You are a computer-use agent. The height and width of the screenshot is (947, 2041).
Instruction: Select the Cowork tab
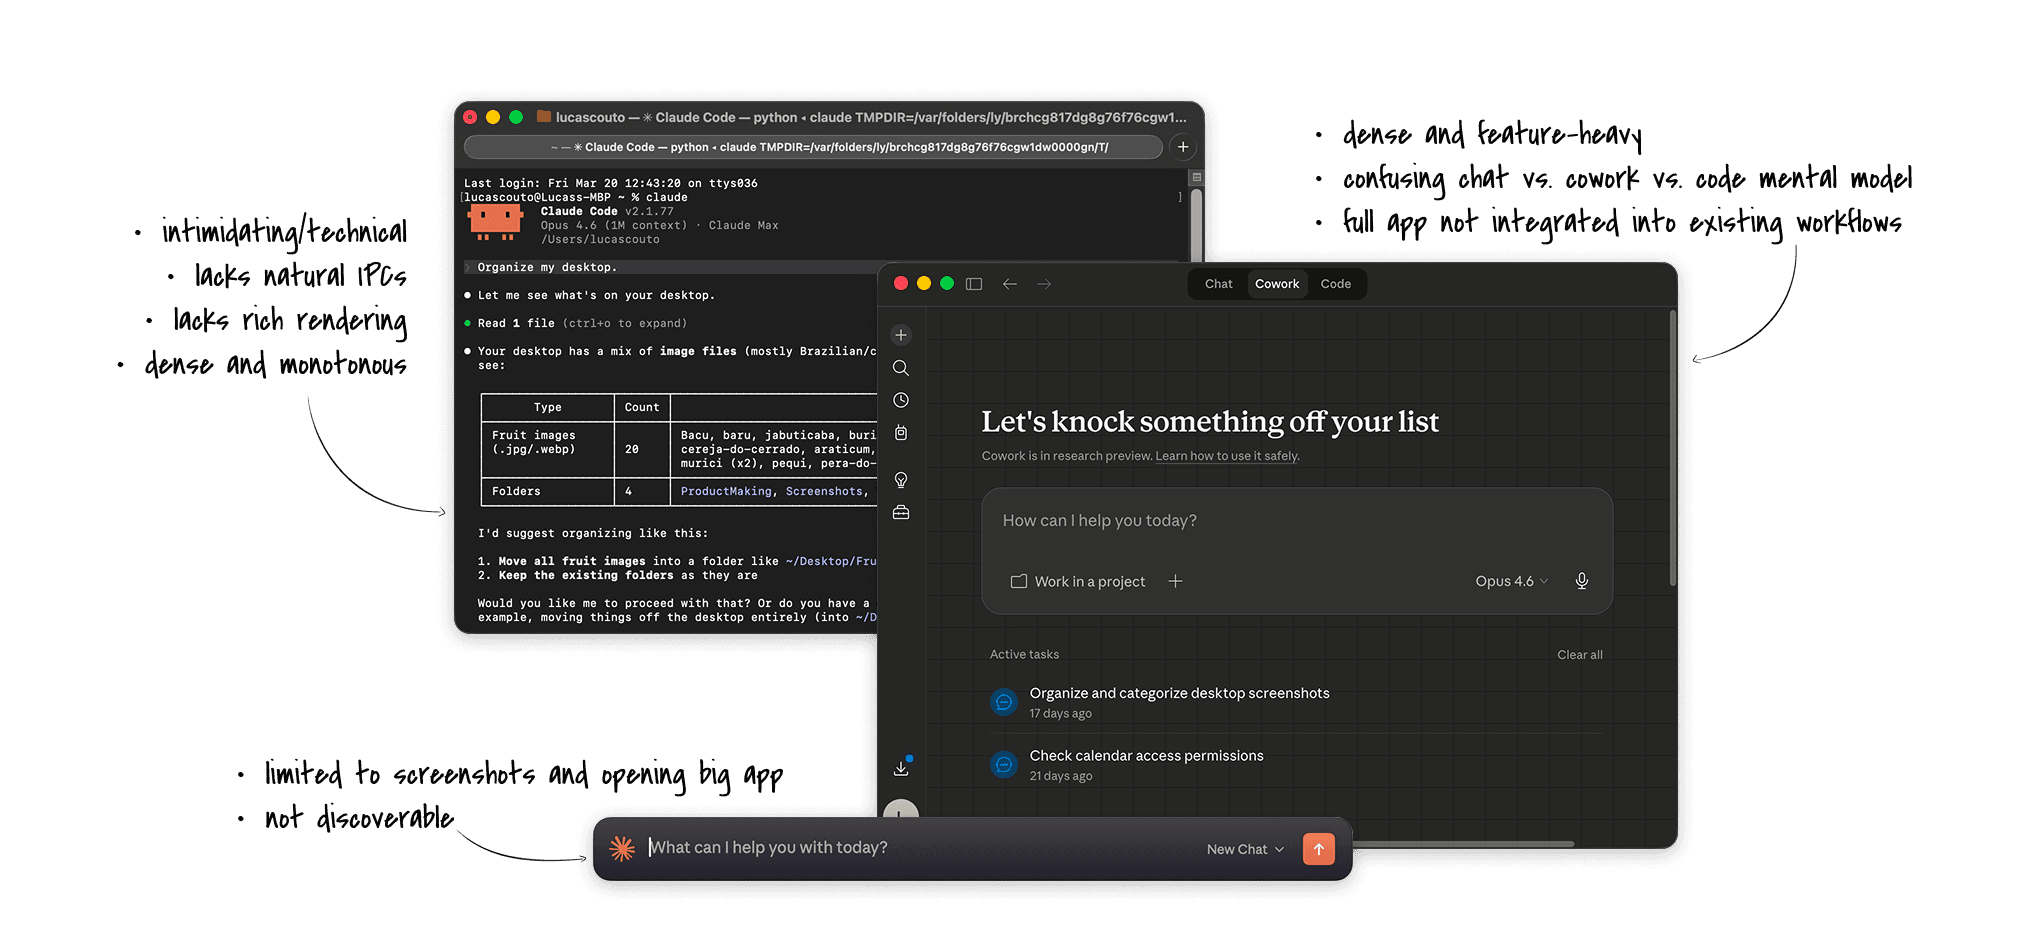point(1277,284)
